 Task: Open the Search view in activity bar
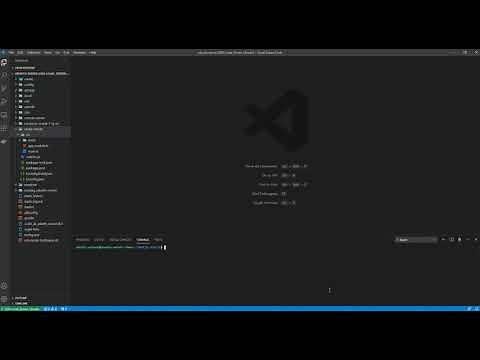point(4,76)
